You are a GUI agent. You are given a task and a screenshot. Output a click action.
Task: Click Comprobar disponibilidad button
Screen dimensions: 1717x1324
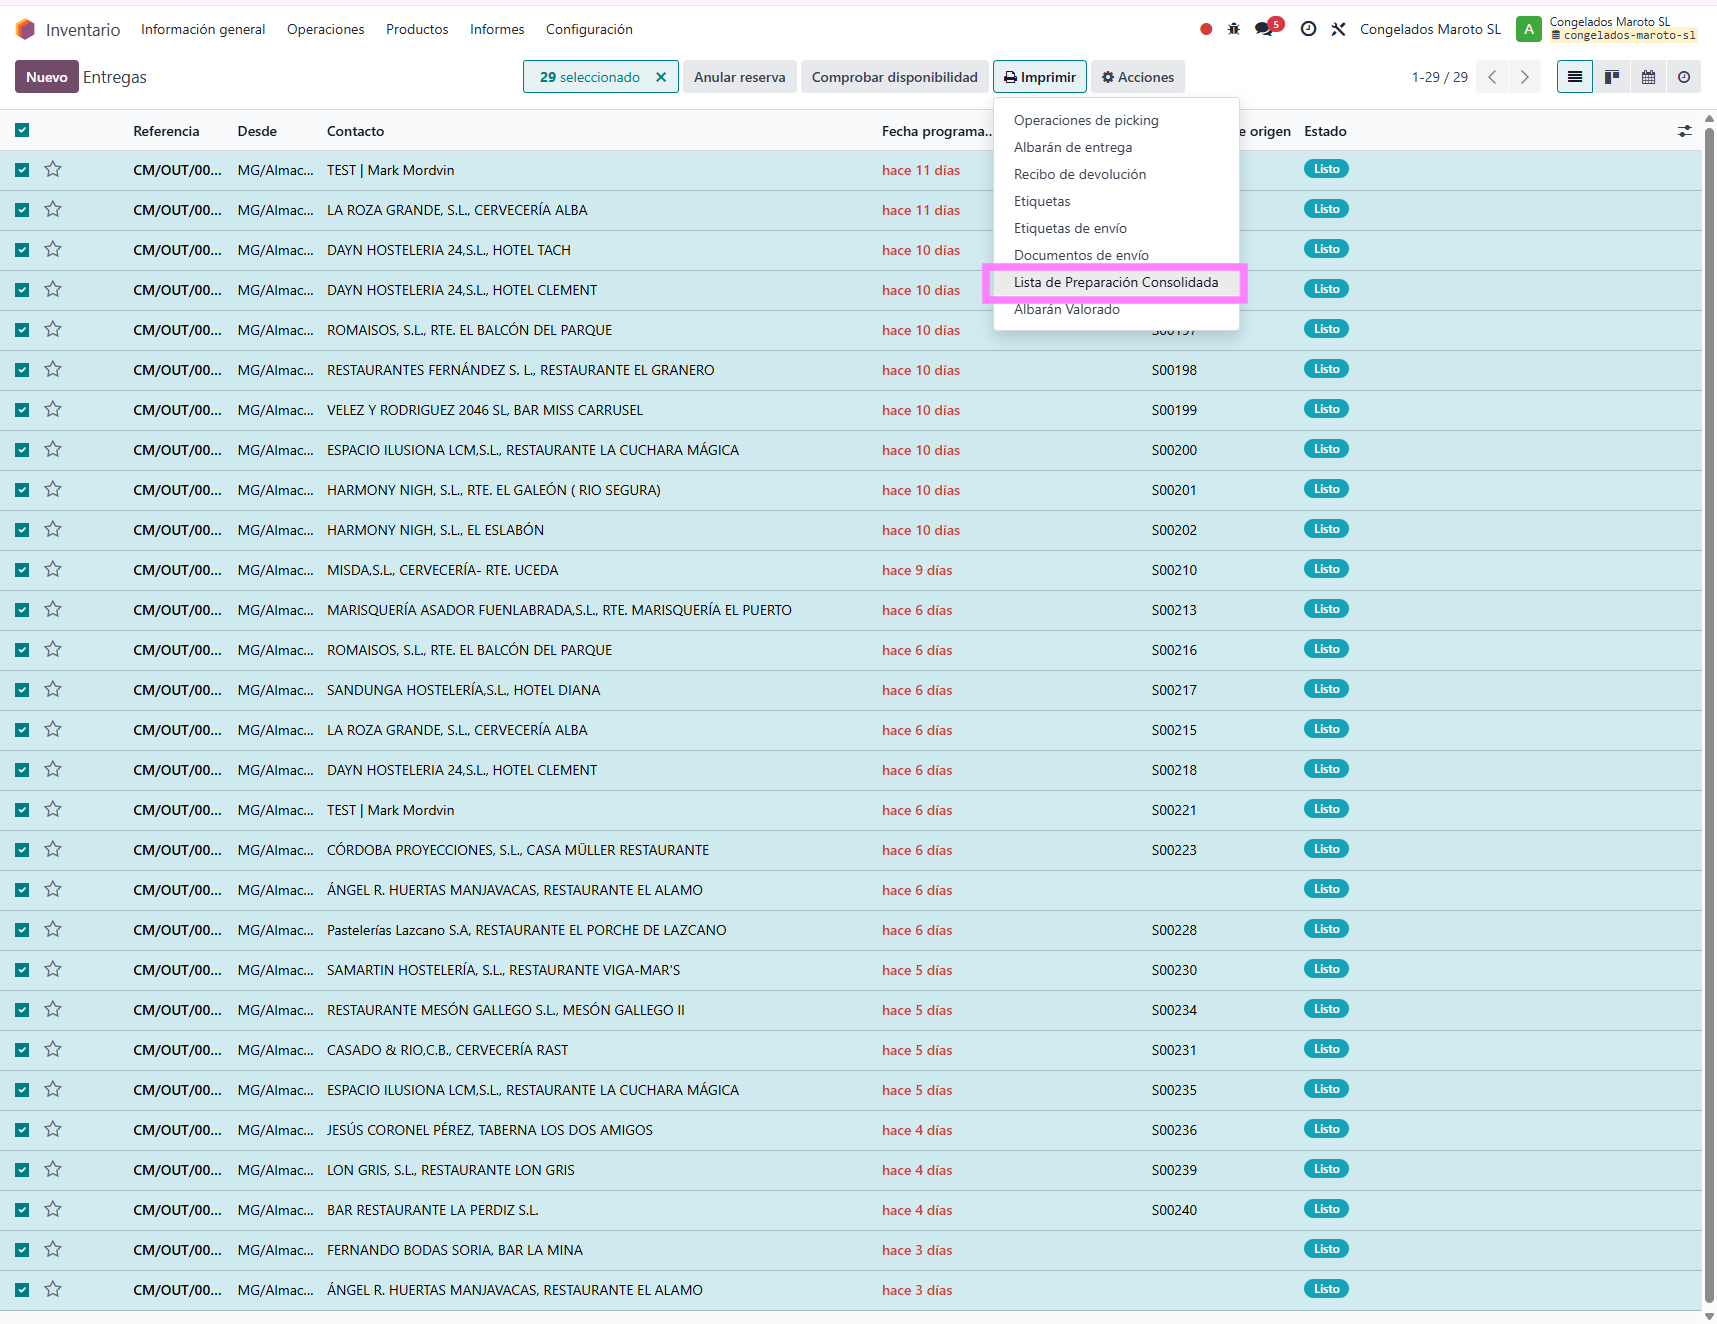[x=894, y=77]
